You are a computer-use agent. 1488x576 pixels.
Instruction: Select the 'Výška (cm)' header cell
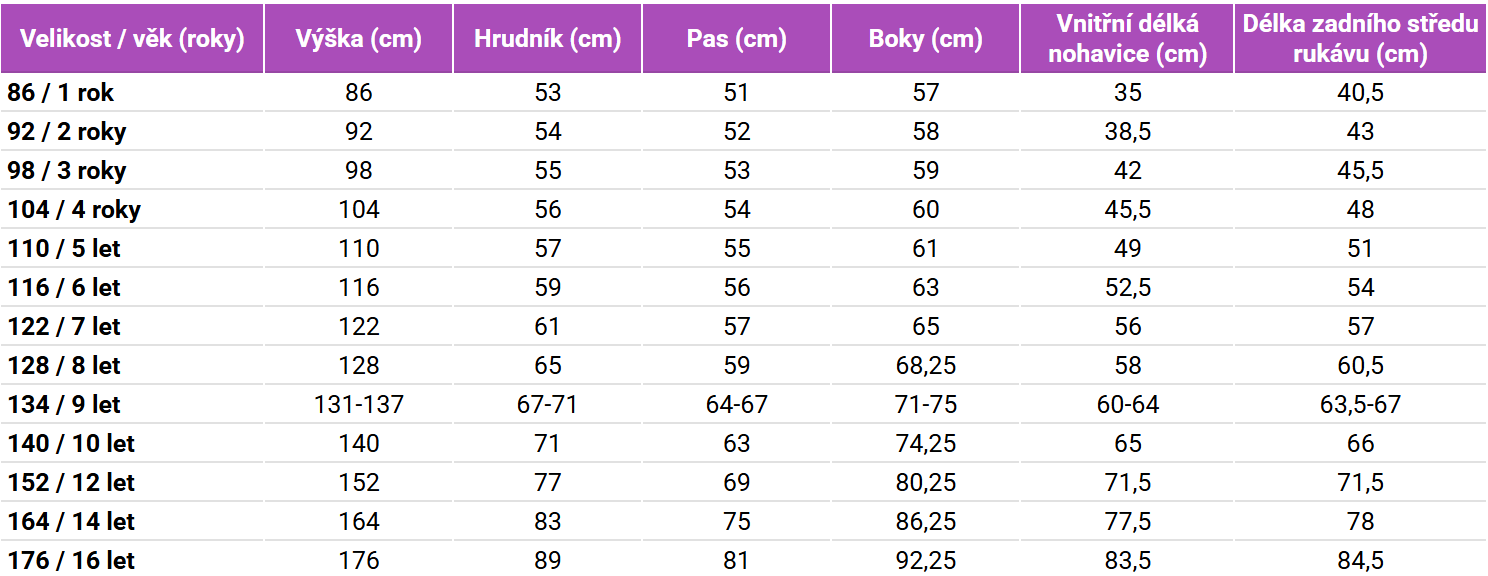pos(359,39)
